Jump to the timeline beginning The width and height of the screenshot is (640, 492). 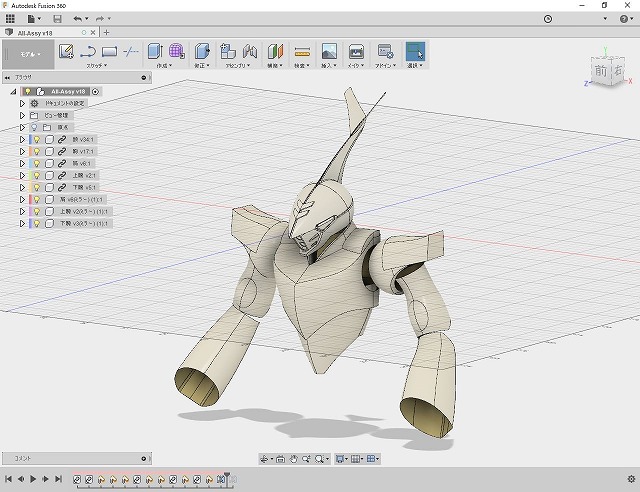(x=8, y=479)
